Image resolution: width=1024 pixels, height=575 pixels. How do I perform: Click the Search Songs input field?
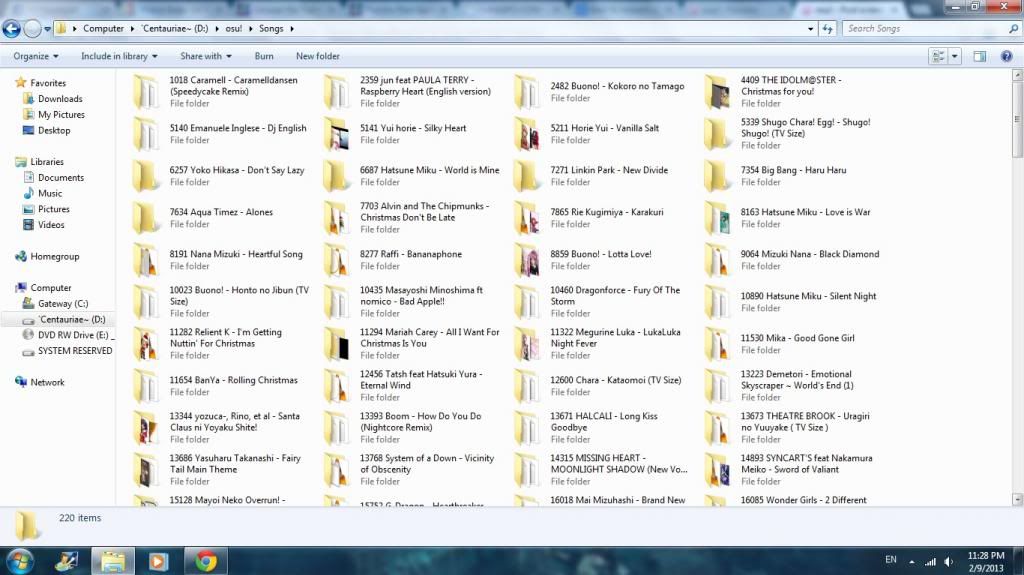(924, 29)
